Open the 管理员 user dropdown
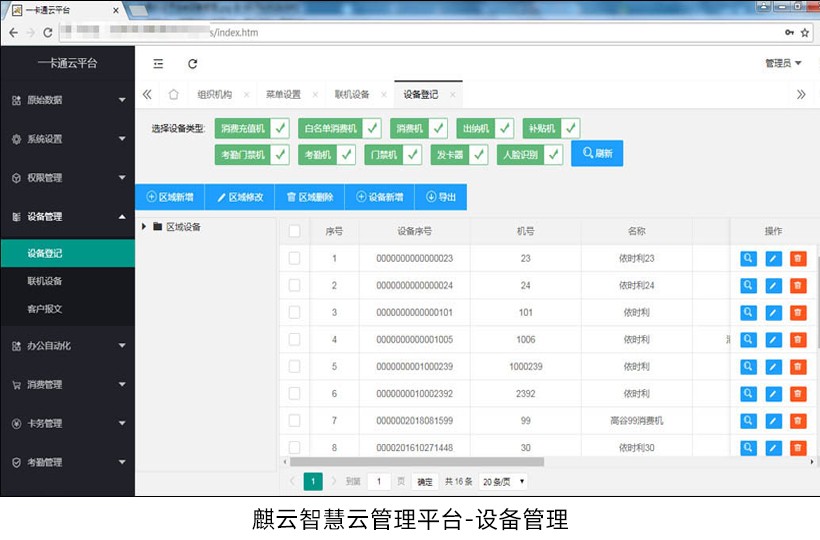The height and width of the screenshot is (540, 820). 783,63
